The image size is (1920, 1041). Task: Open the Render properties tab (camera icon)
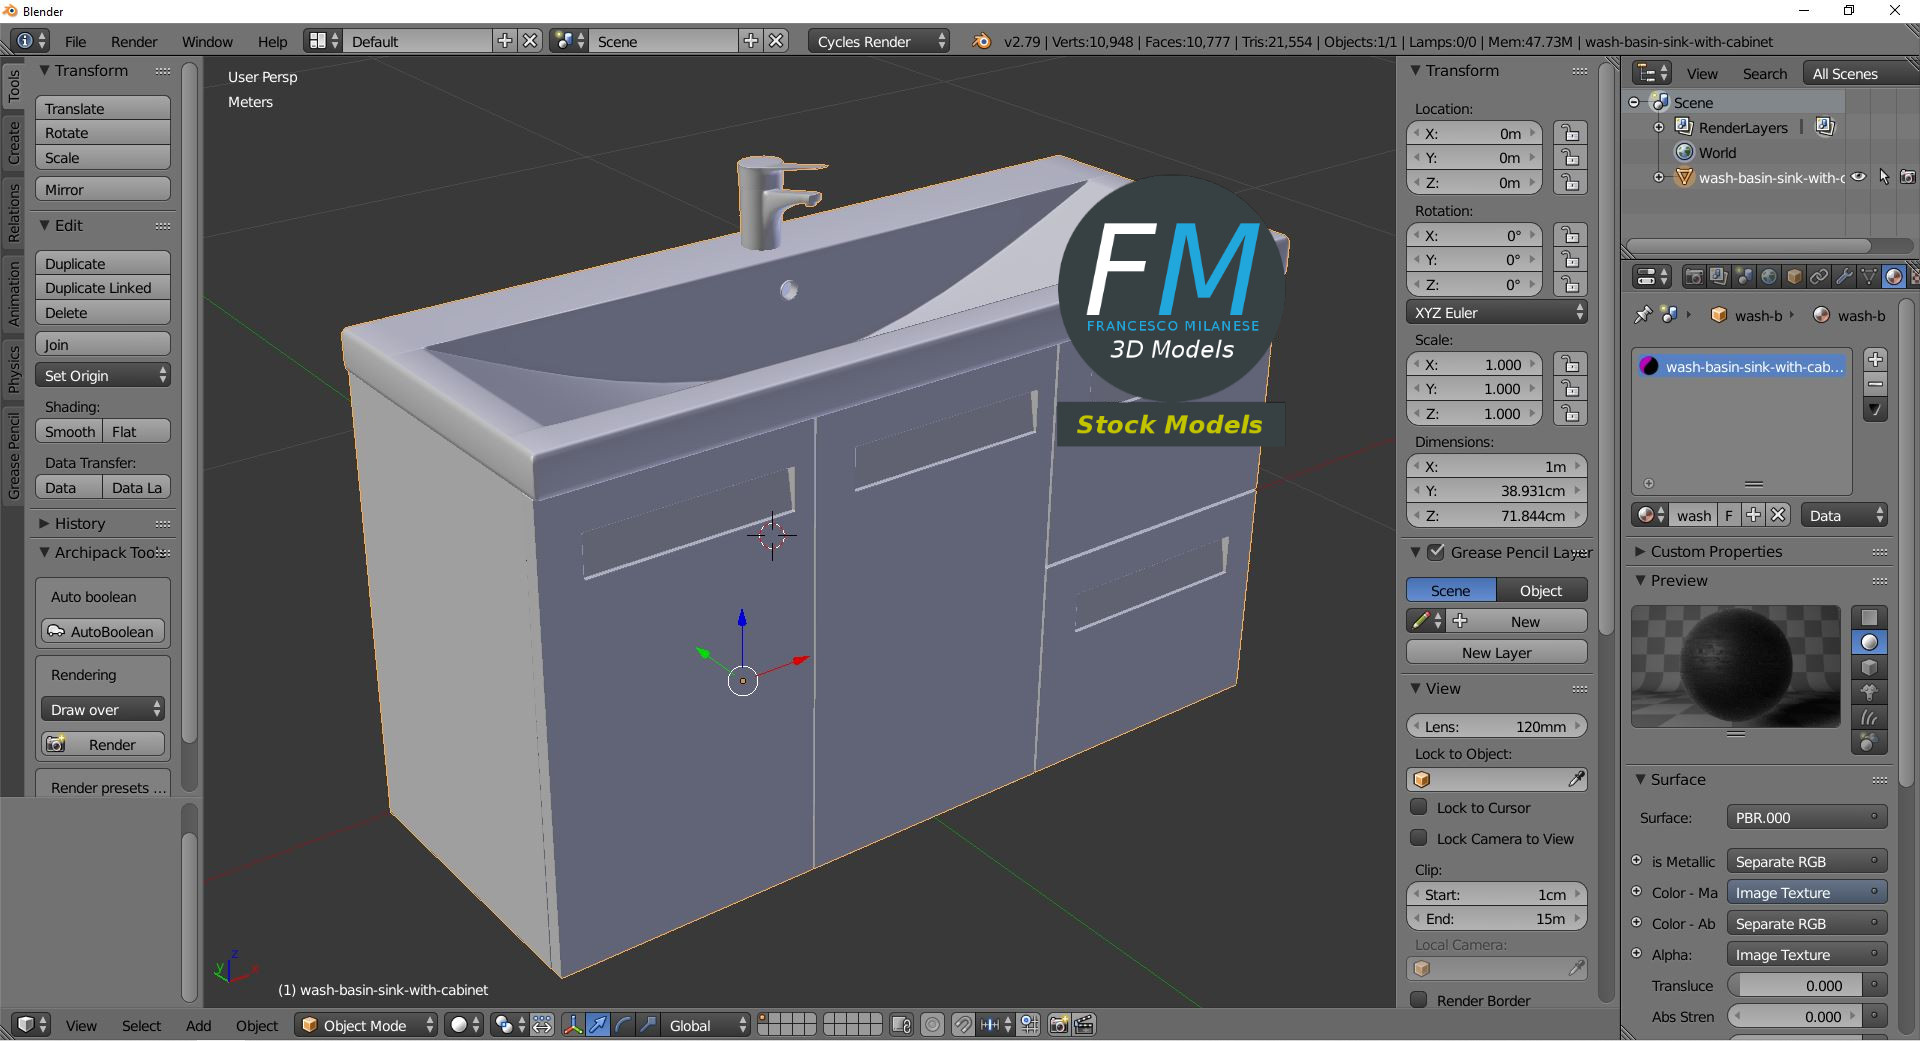pyautogui.click(x=1694, y=277)
